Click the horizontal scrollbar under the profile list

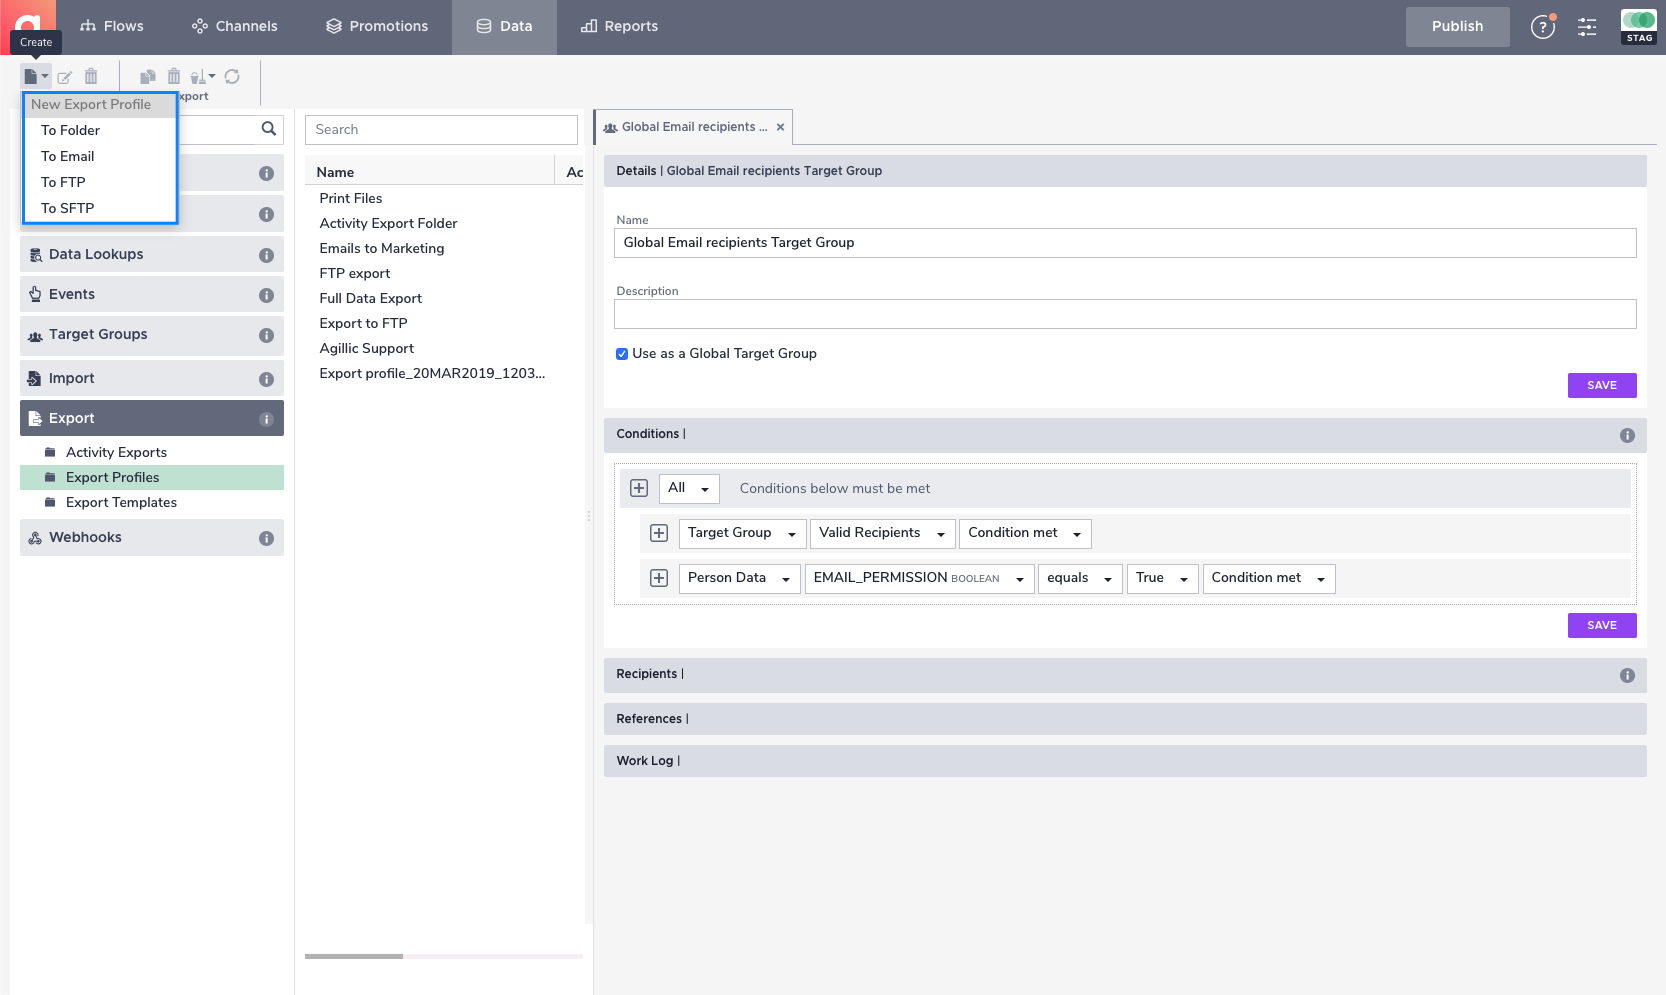point(354,957)
